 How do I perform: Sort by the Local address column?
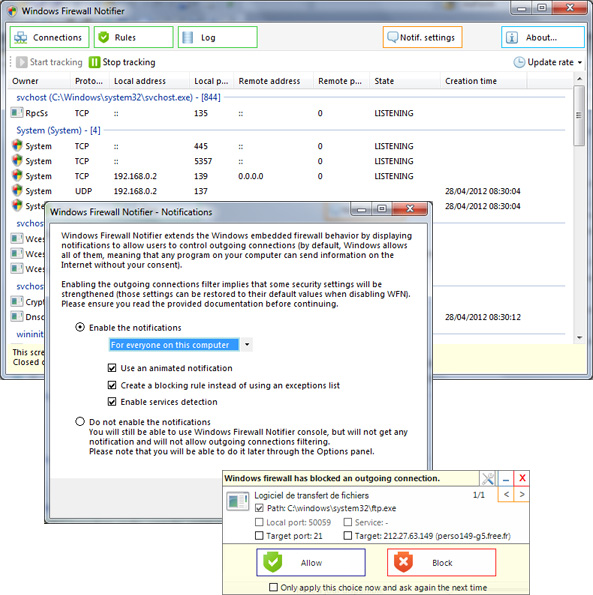point(149,81)
